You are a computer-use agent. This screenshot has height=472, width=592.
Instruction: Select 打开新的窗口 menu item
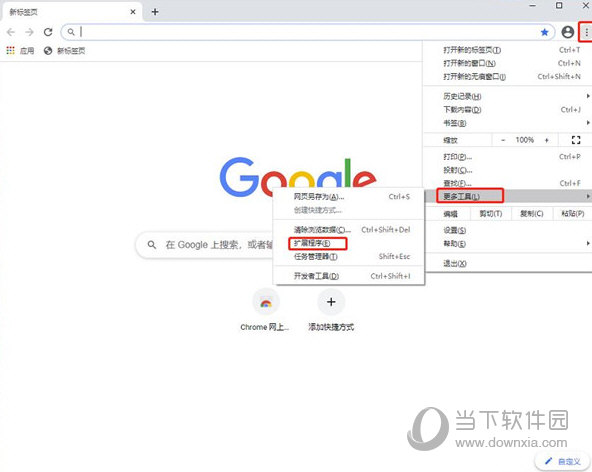pyautogui.click(x=507, y=63)
